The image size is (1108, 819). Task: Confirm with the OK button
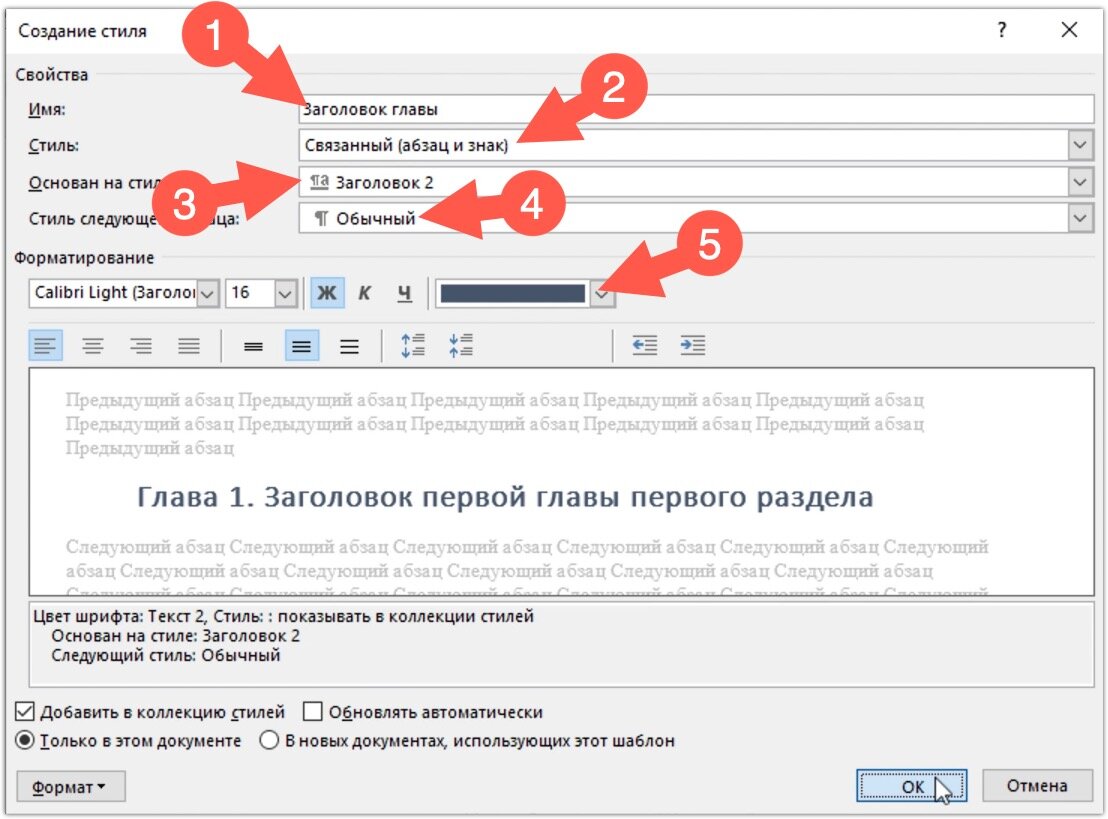[x=912, y=786]
